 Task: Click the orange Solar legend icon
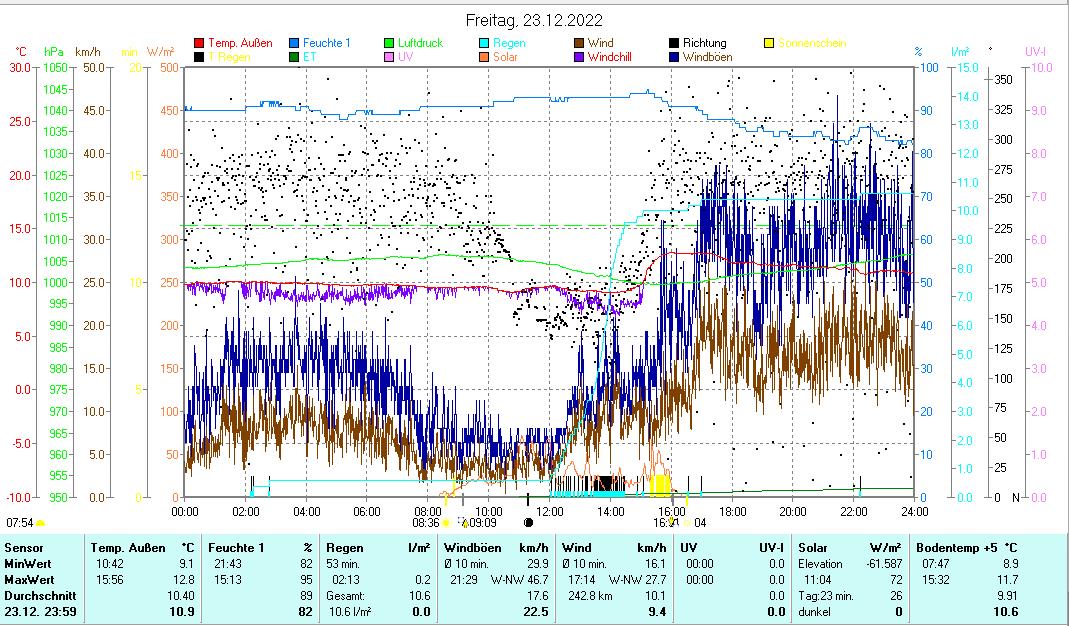tap(484, 58)
